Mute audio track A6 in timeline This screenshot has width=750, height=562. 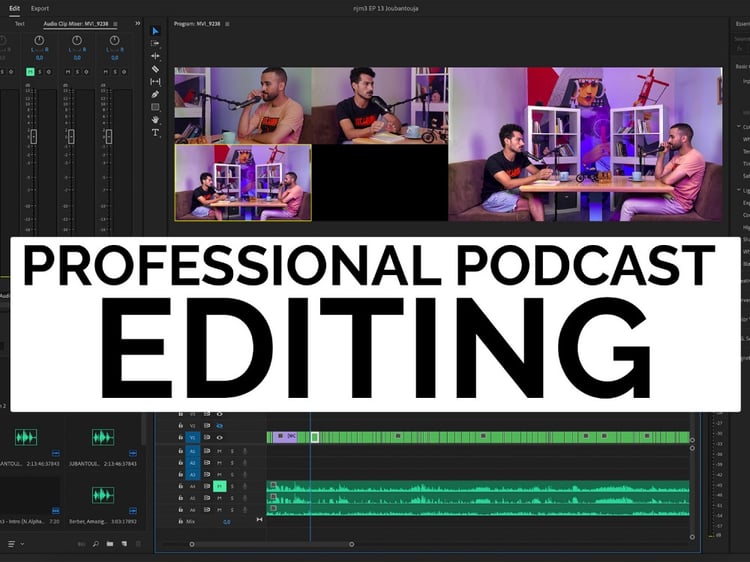click(x=220, y=510)
